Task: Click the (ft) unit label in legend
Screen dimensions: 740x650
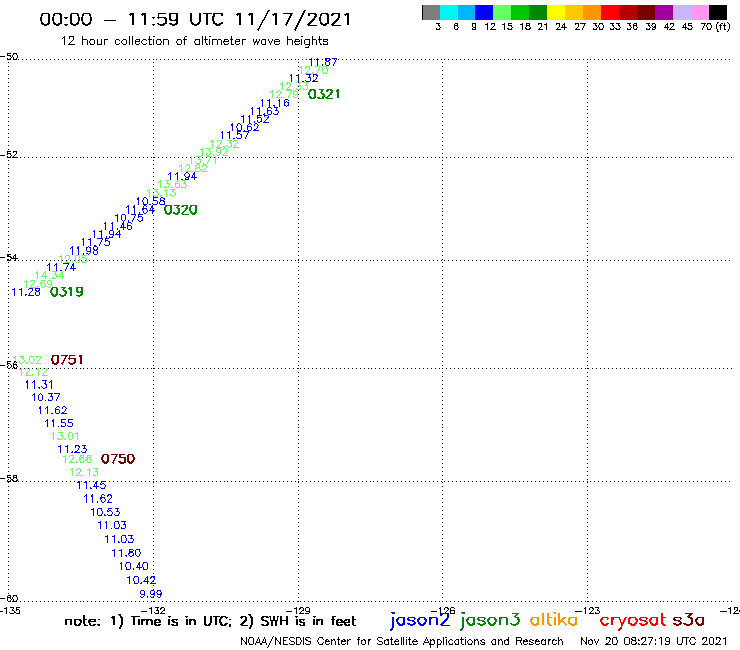Action: (723, 26)
